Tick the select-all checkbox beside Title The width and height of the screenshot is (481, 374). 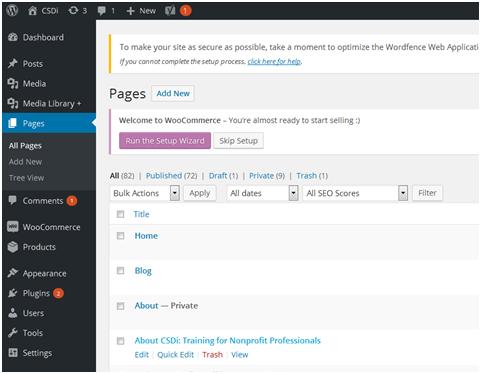pos(120,214)
